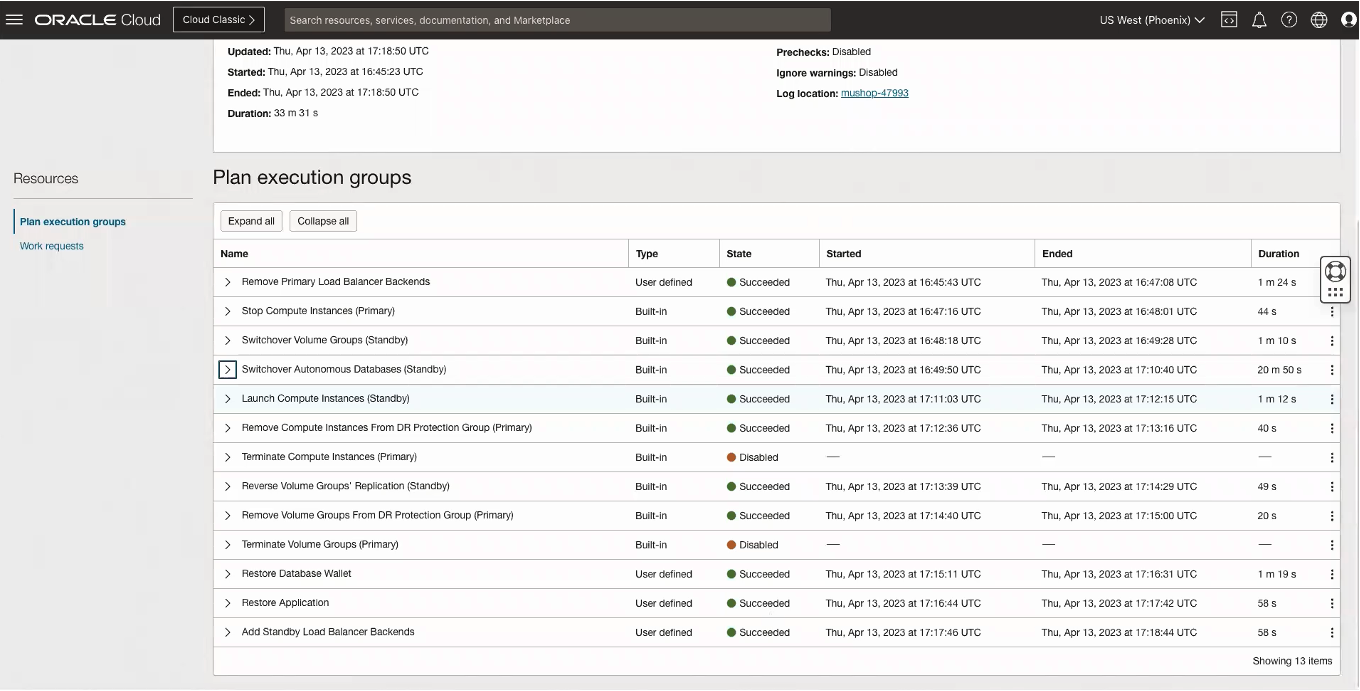Open actions menu for Restore Application row
The height and width of the screenshot is (691, 1360).
1331,602
